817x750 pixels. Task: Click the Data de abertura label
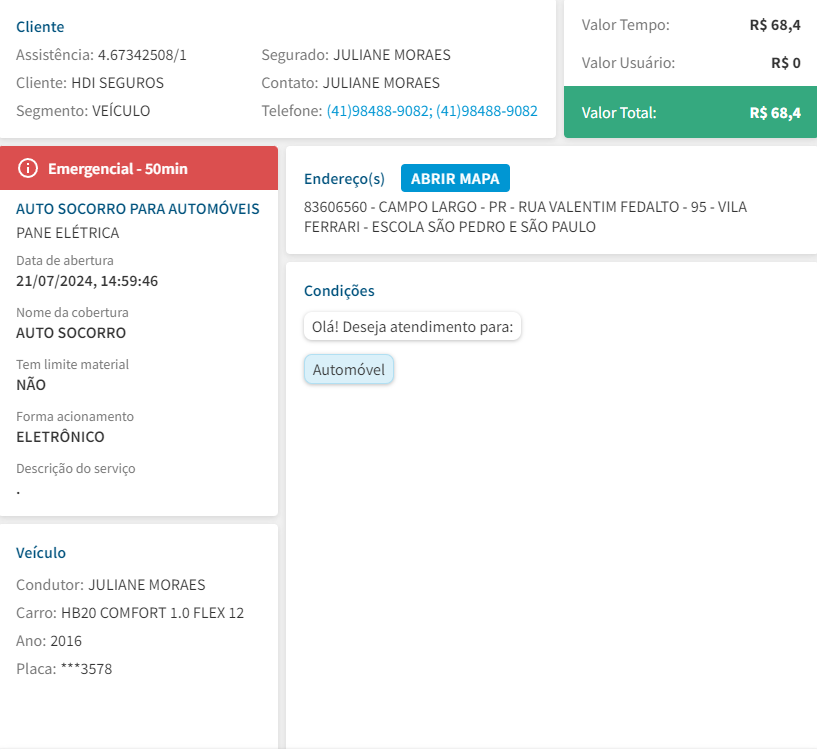(x=65, y=260)
